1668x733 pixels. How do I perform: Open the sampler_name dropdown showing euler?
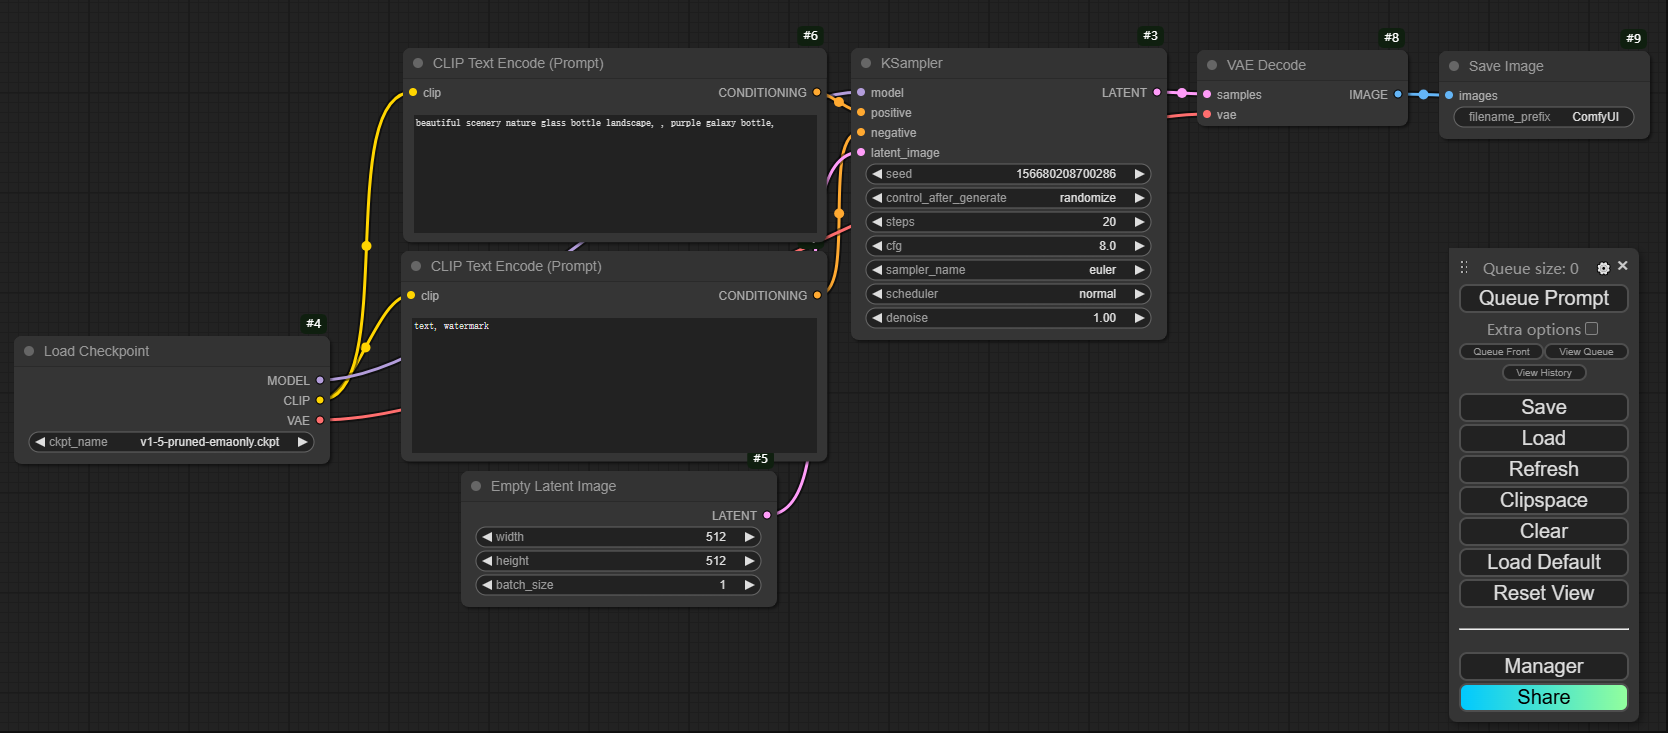click(x=1008, y=270)
